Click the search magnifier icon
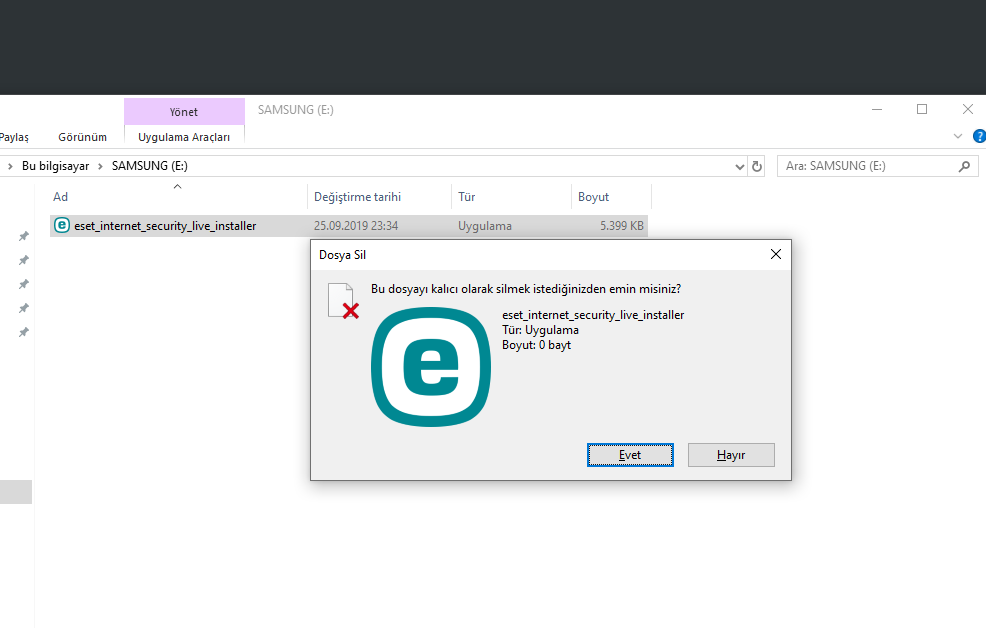 pyautogui.click(x=964, y=167)
